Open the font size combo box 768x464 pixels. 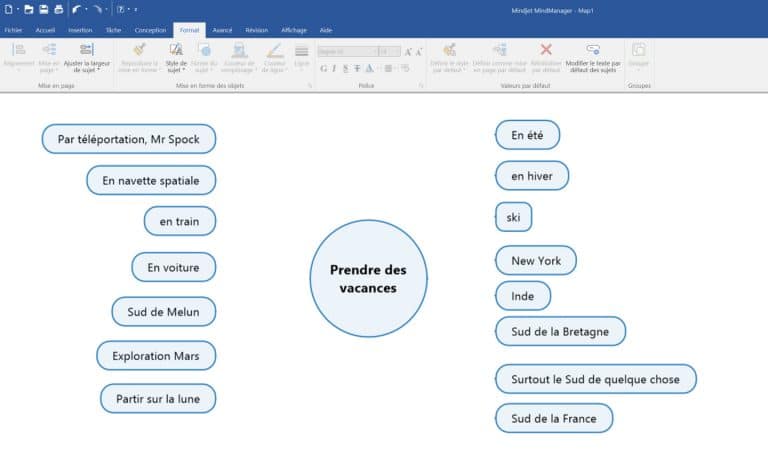pos(389,51)
